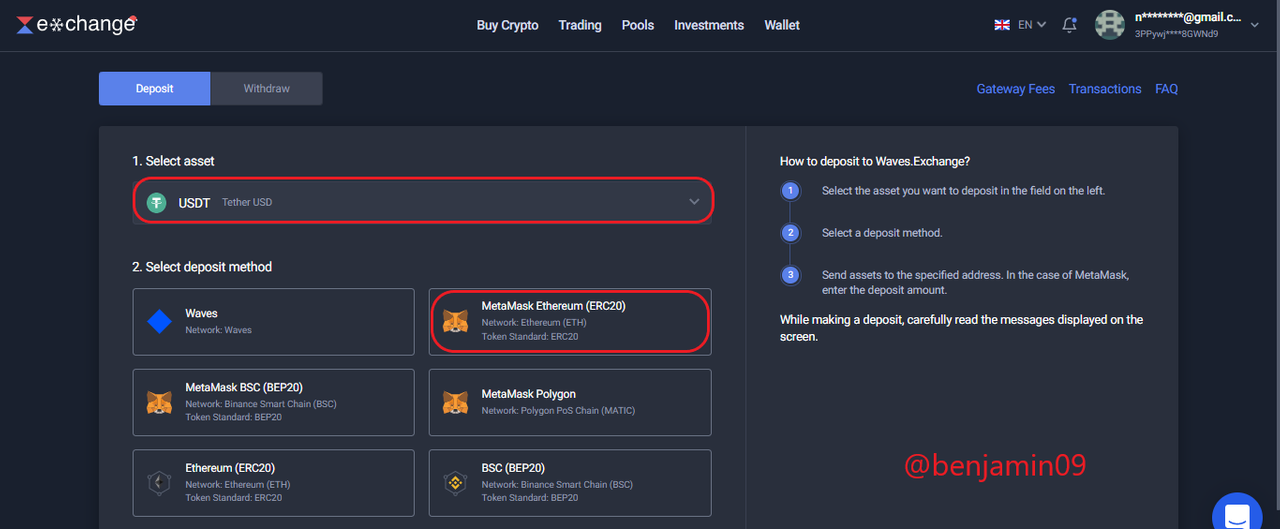
Task: Open the Gateway Fees link
Action: tap(1016, 89)
